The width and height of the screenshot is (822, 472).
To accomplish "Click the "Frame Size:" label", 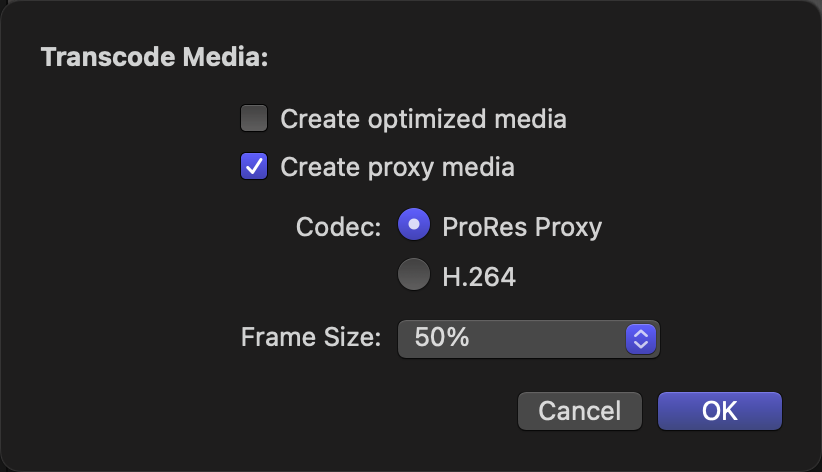I will click(x=311, y=337).
